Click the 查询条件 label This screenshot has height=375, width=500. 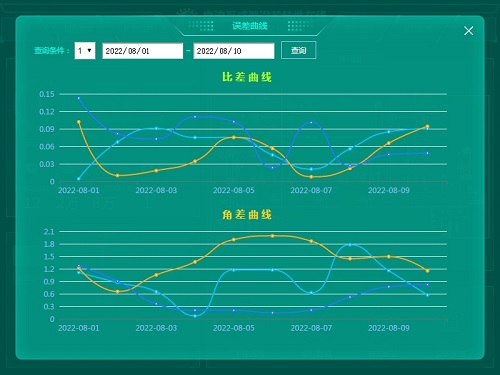click(x=52, y=51)
